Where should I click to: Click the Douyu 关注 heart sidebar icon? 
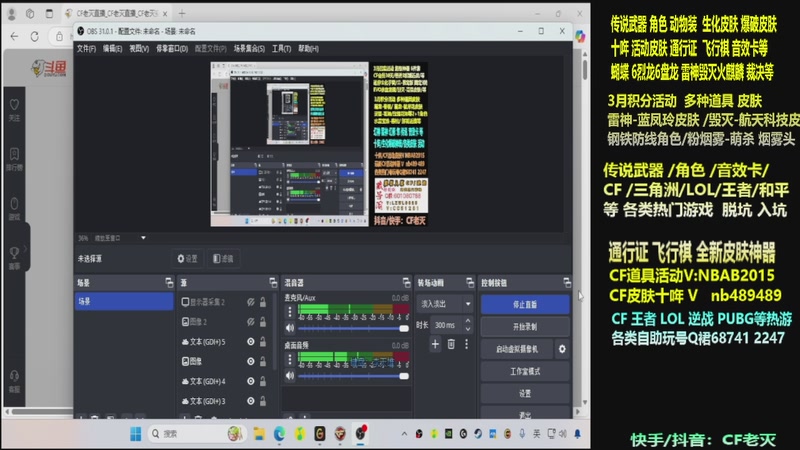(x=14, y=110)
